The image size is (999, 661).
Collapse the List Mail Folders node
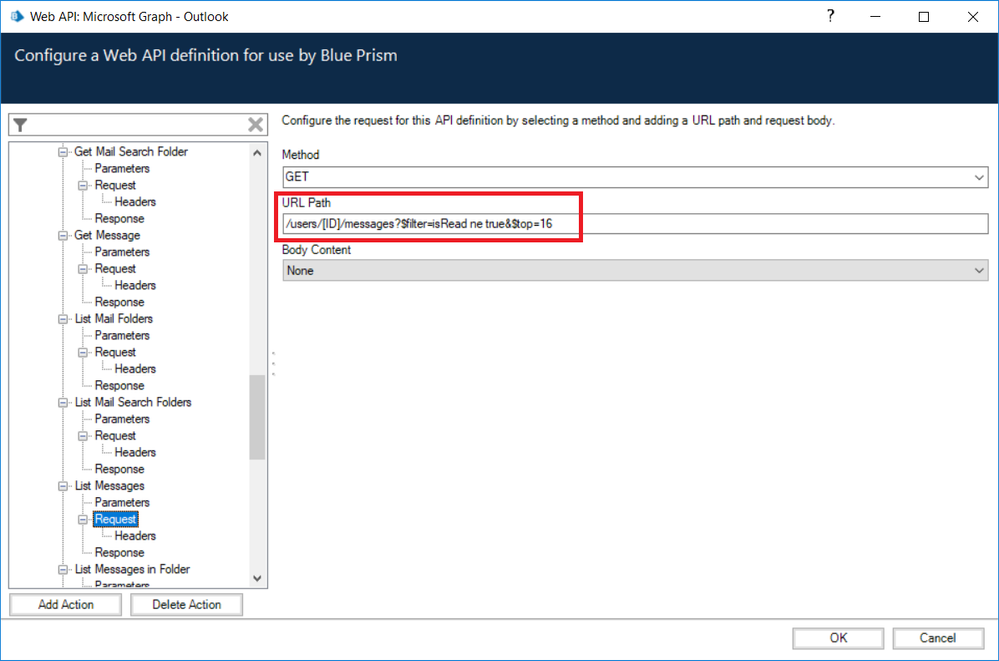click(x=63, y=319)
